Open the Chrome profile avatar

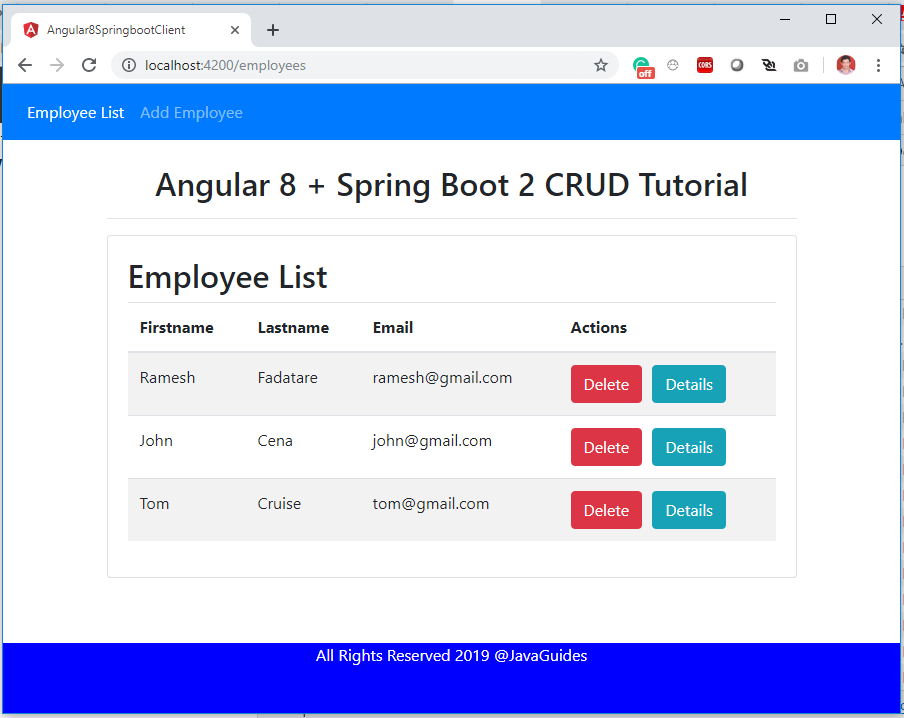coord(846,65)
